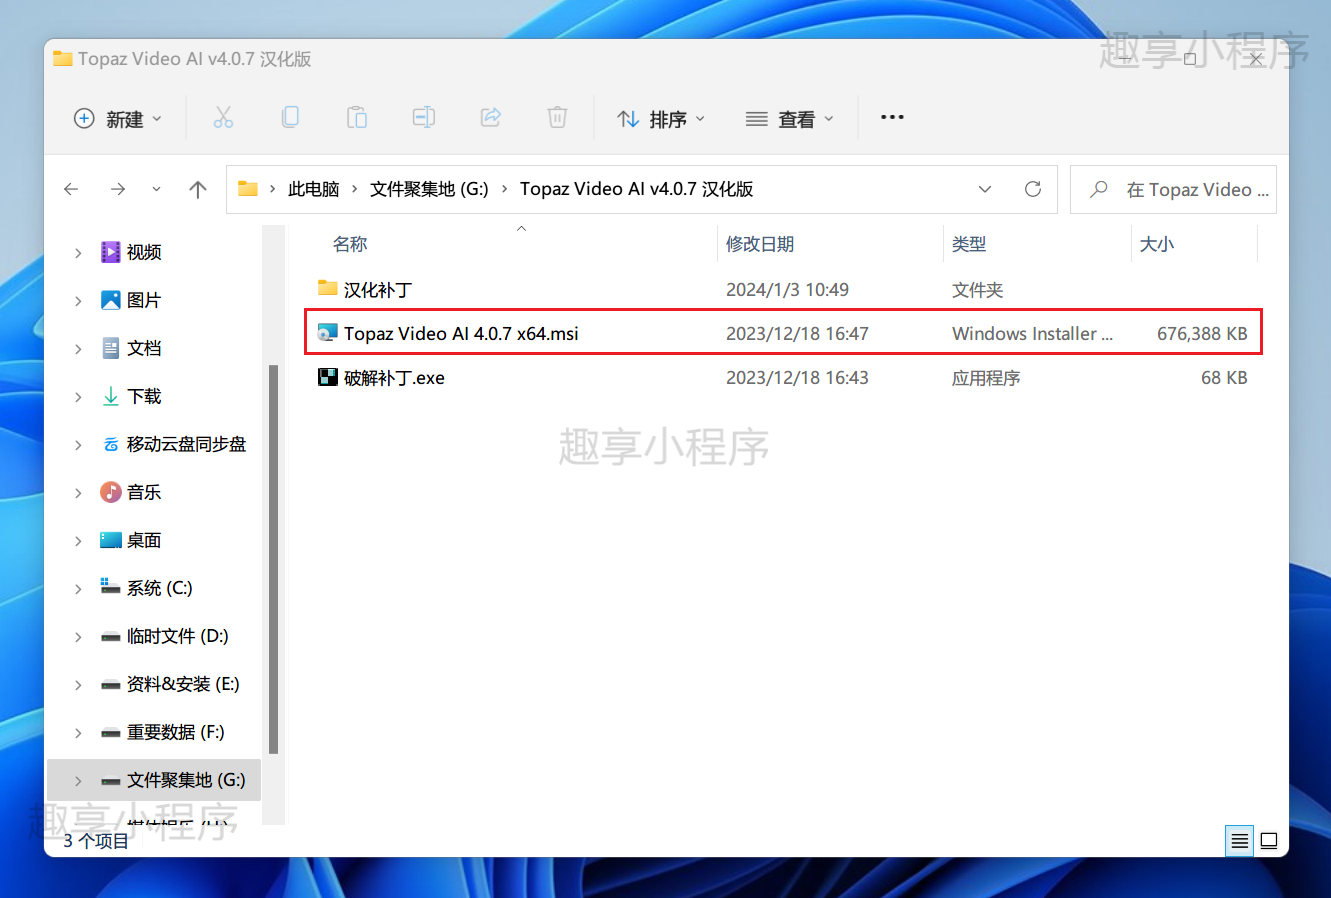Open the 查看 view dropdown
This screenshot has height=898, width=1331.
click(x=789, y=119)
